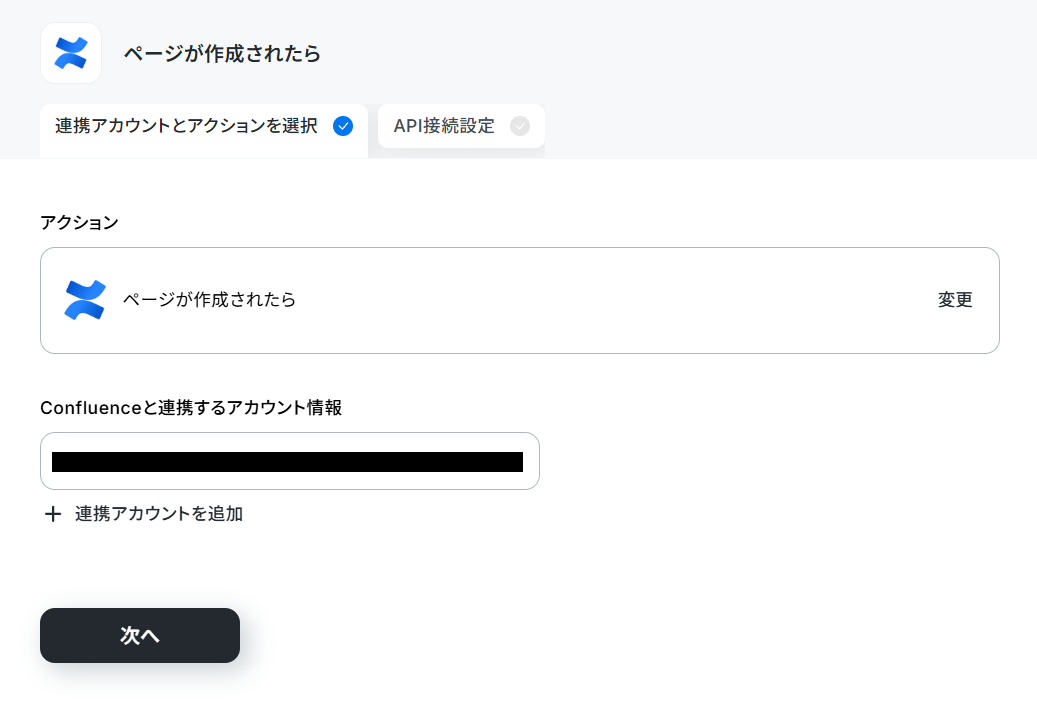
Task: Click the アクション section label
Action: point(79,222)
